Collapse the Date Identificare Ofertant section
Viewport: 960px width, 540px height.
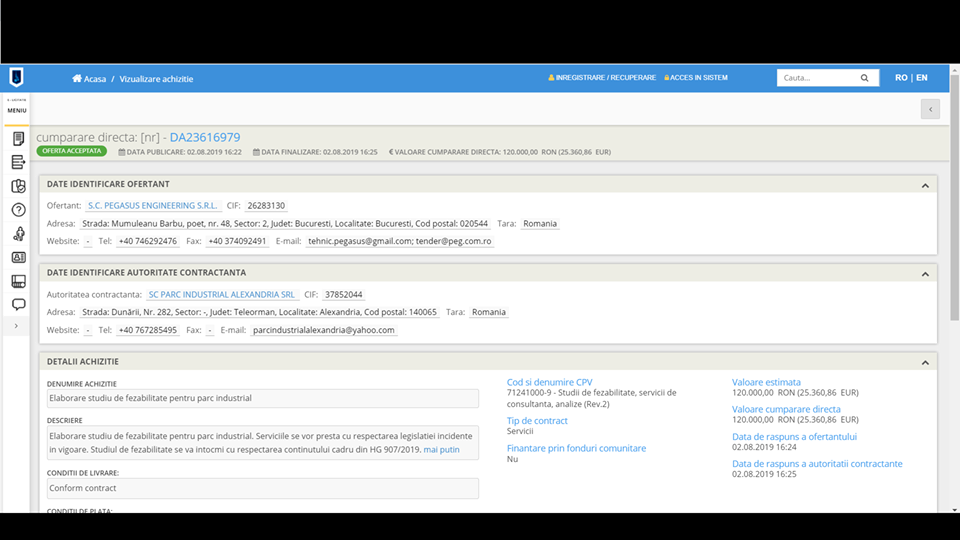coord(925,185)
